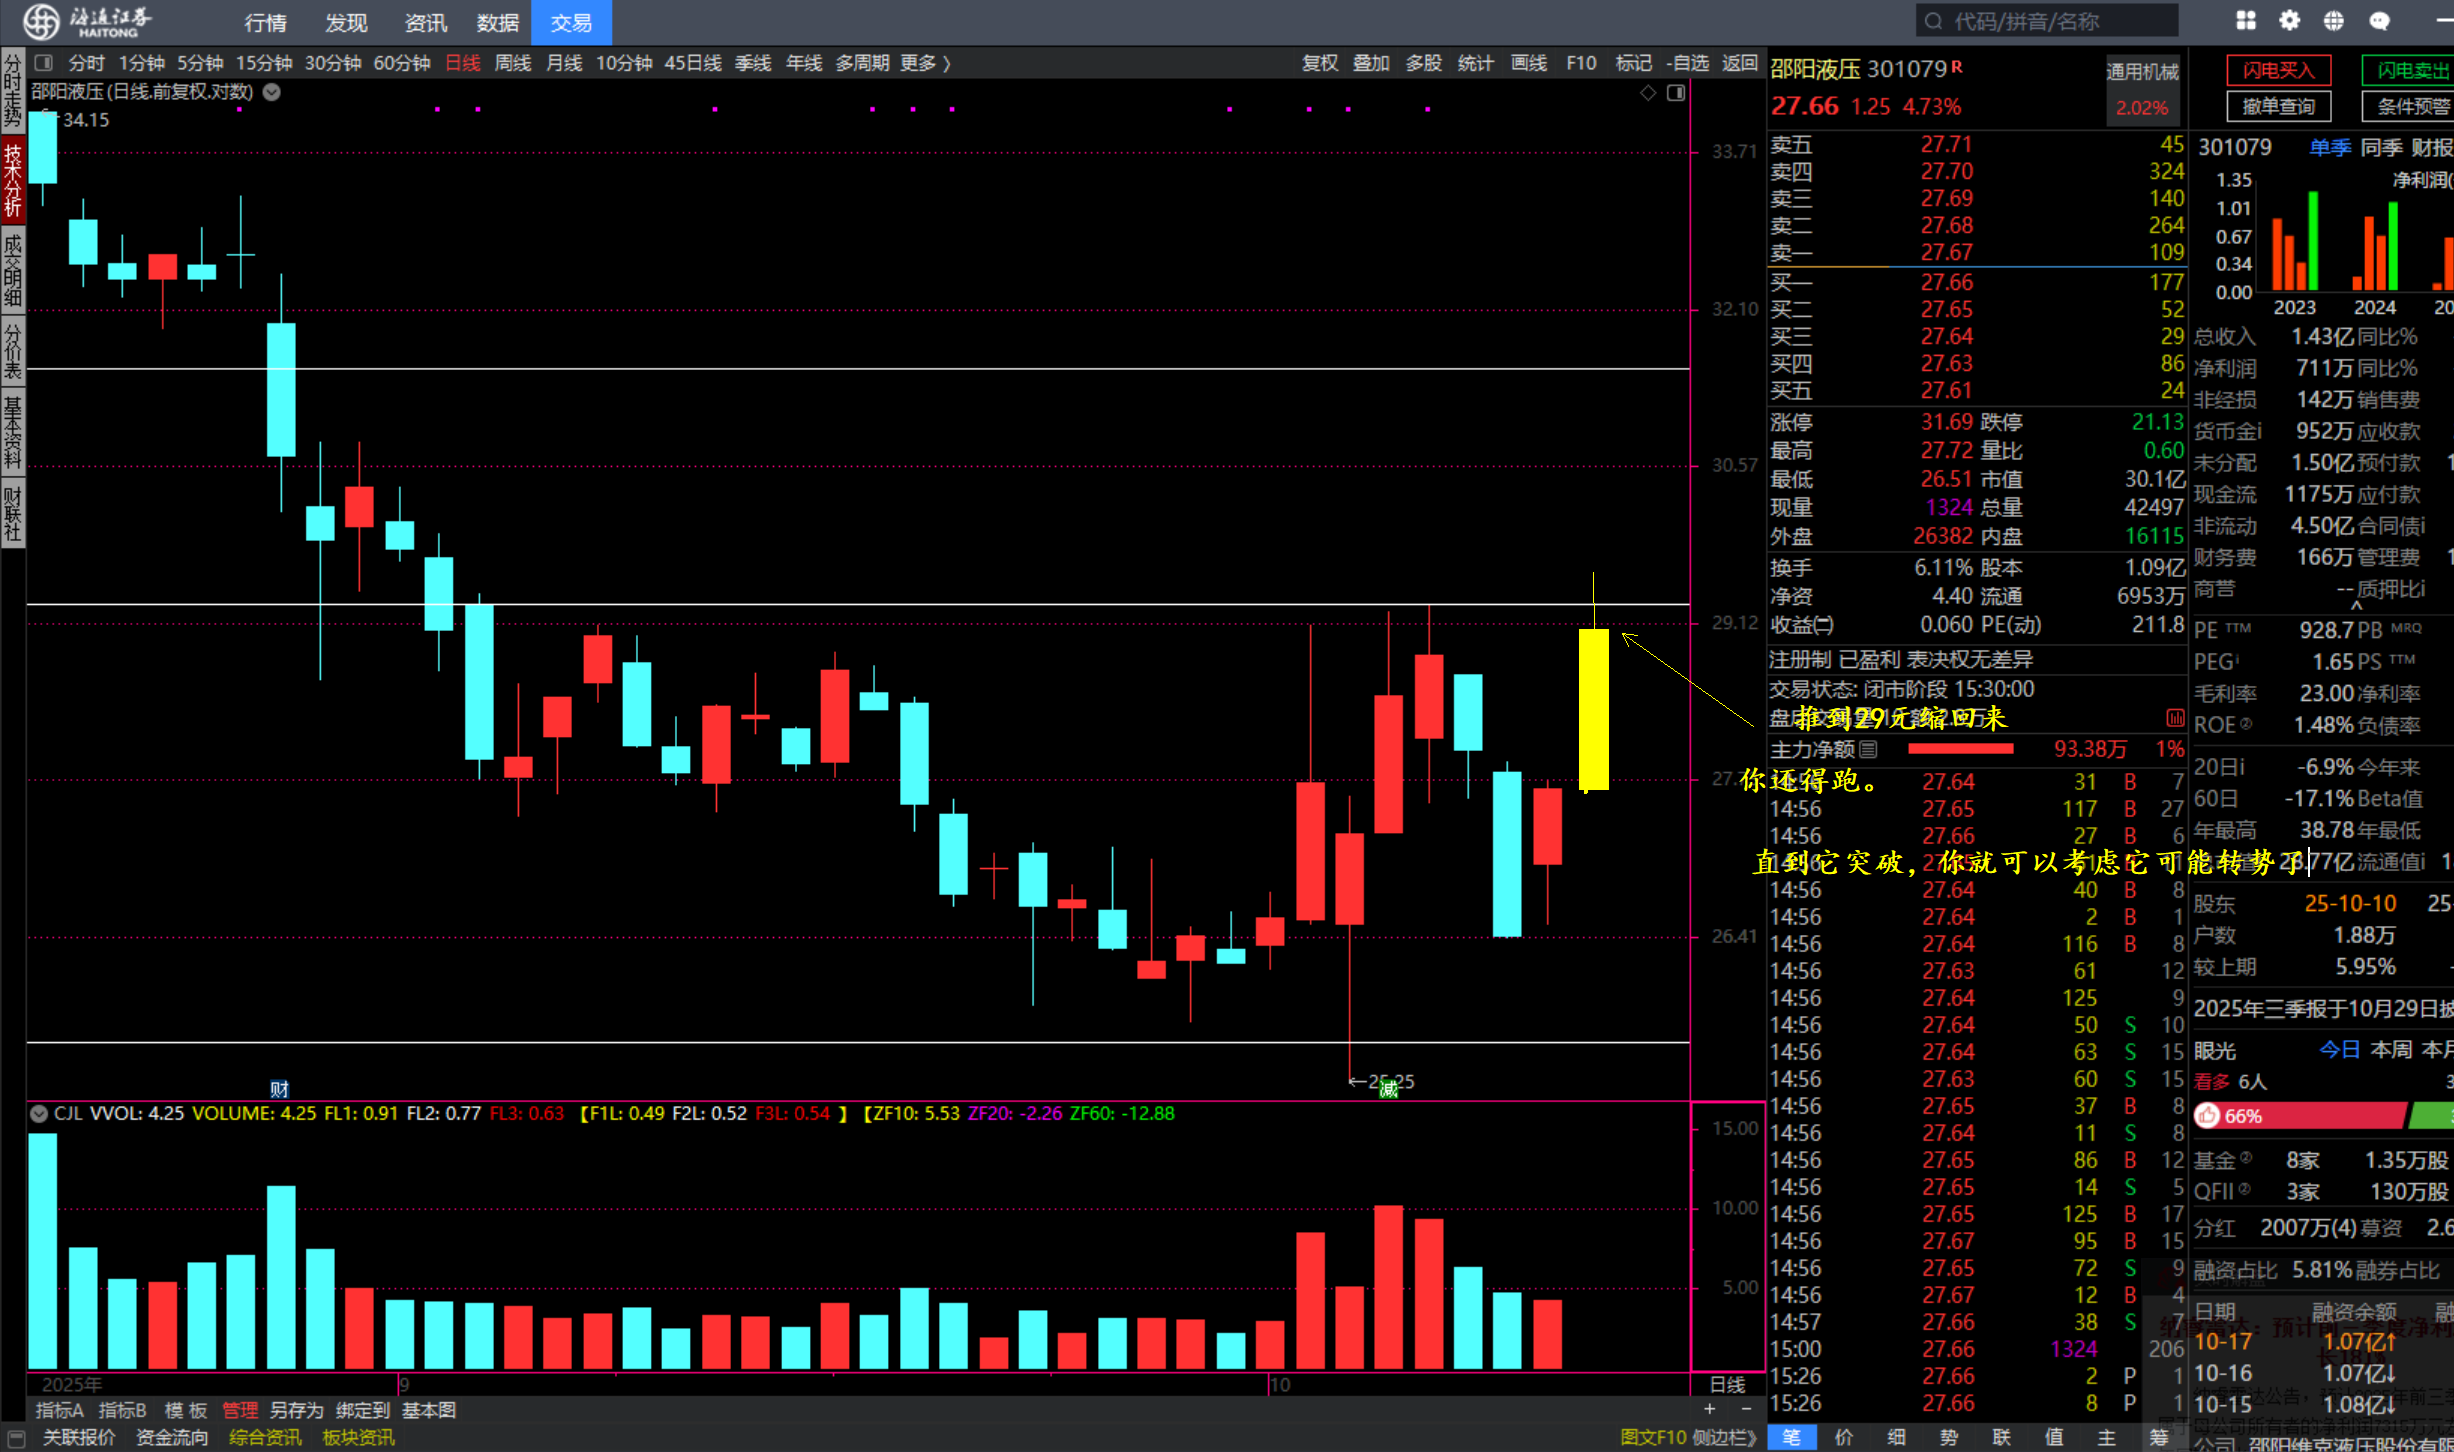Click the 撤单查询 button
Screen dimensions: 2454x1452
click(2278, 106)
